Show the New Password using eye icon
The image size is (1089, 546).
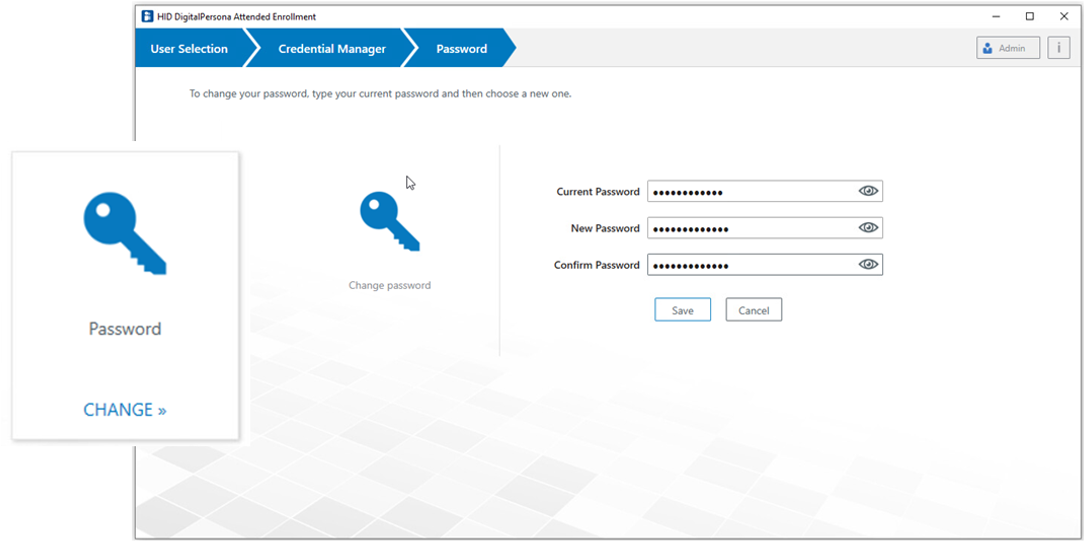click(x=868, y=228)
